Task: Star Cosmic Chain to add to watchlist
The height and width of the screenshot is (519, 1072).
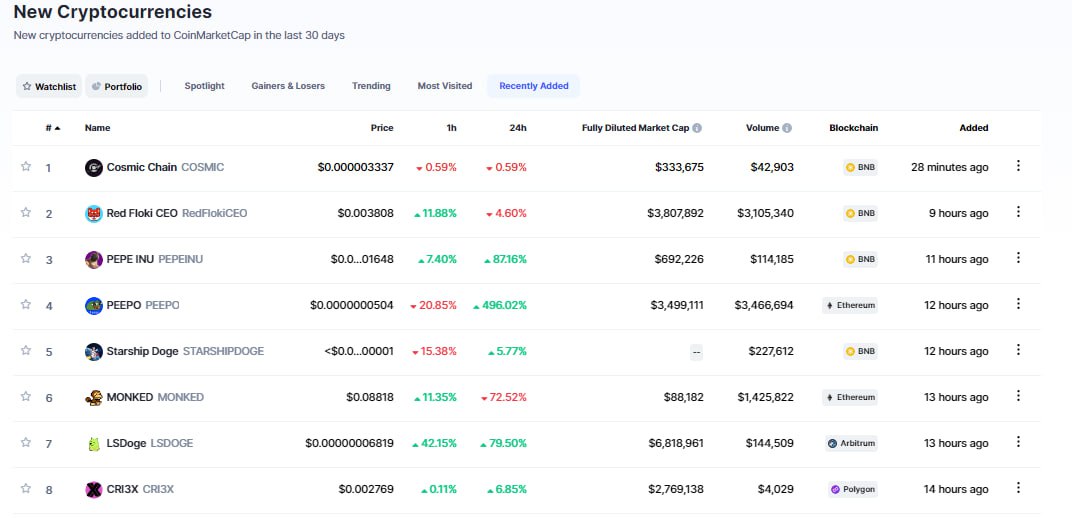Action: (x=26, y=166)
